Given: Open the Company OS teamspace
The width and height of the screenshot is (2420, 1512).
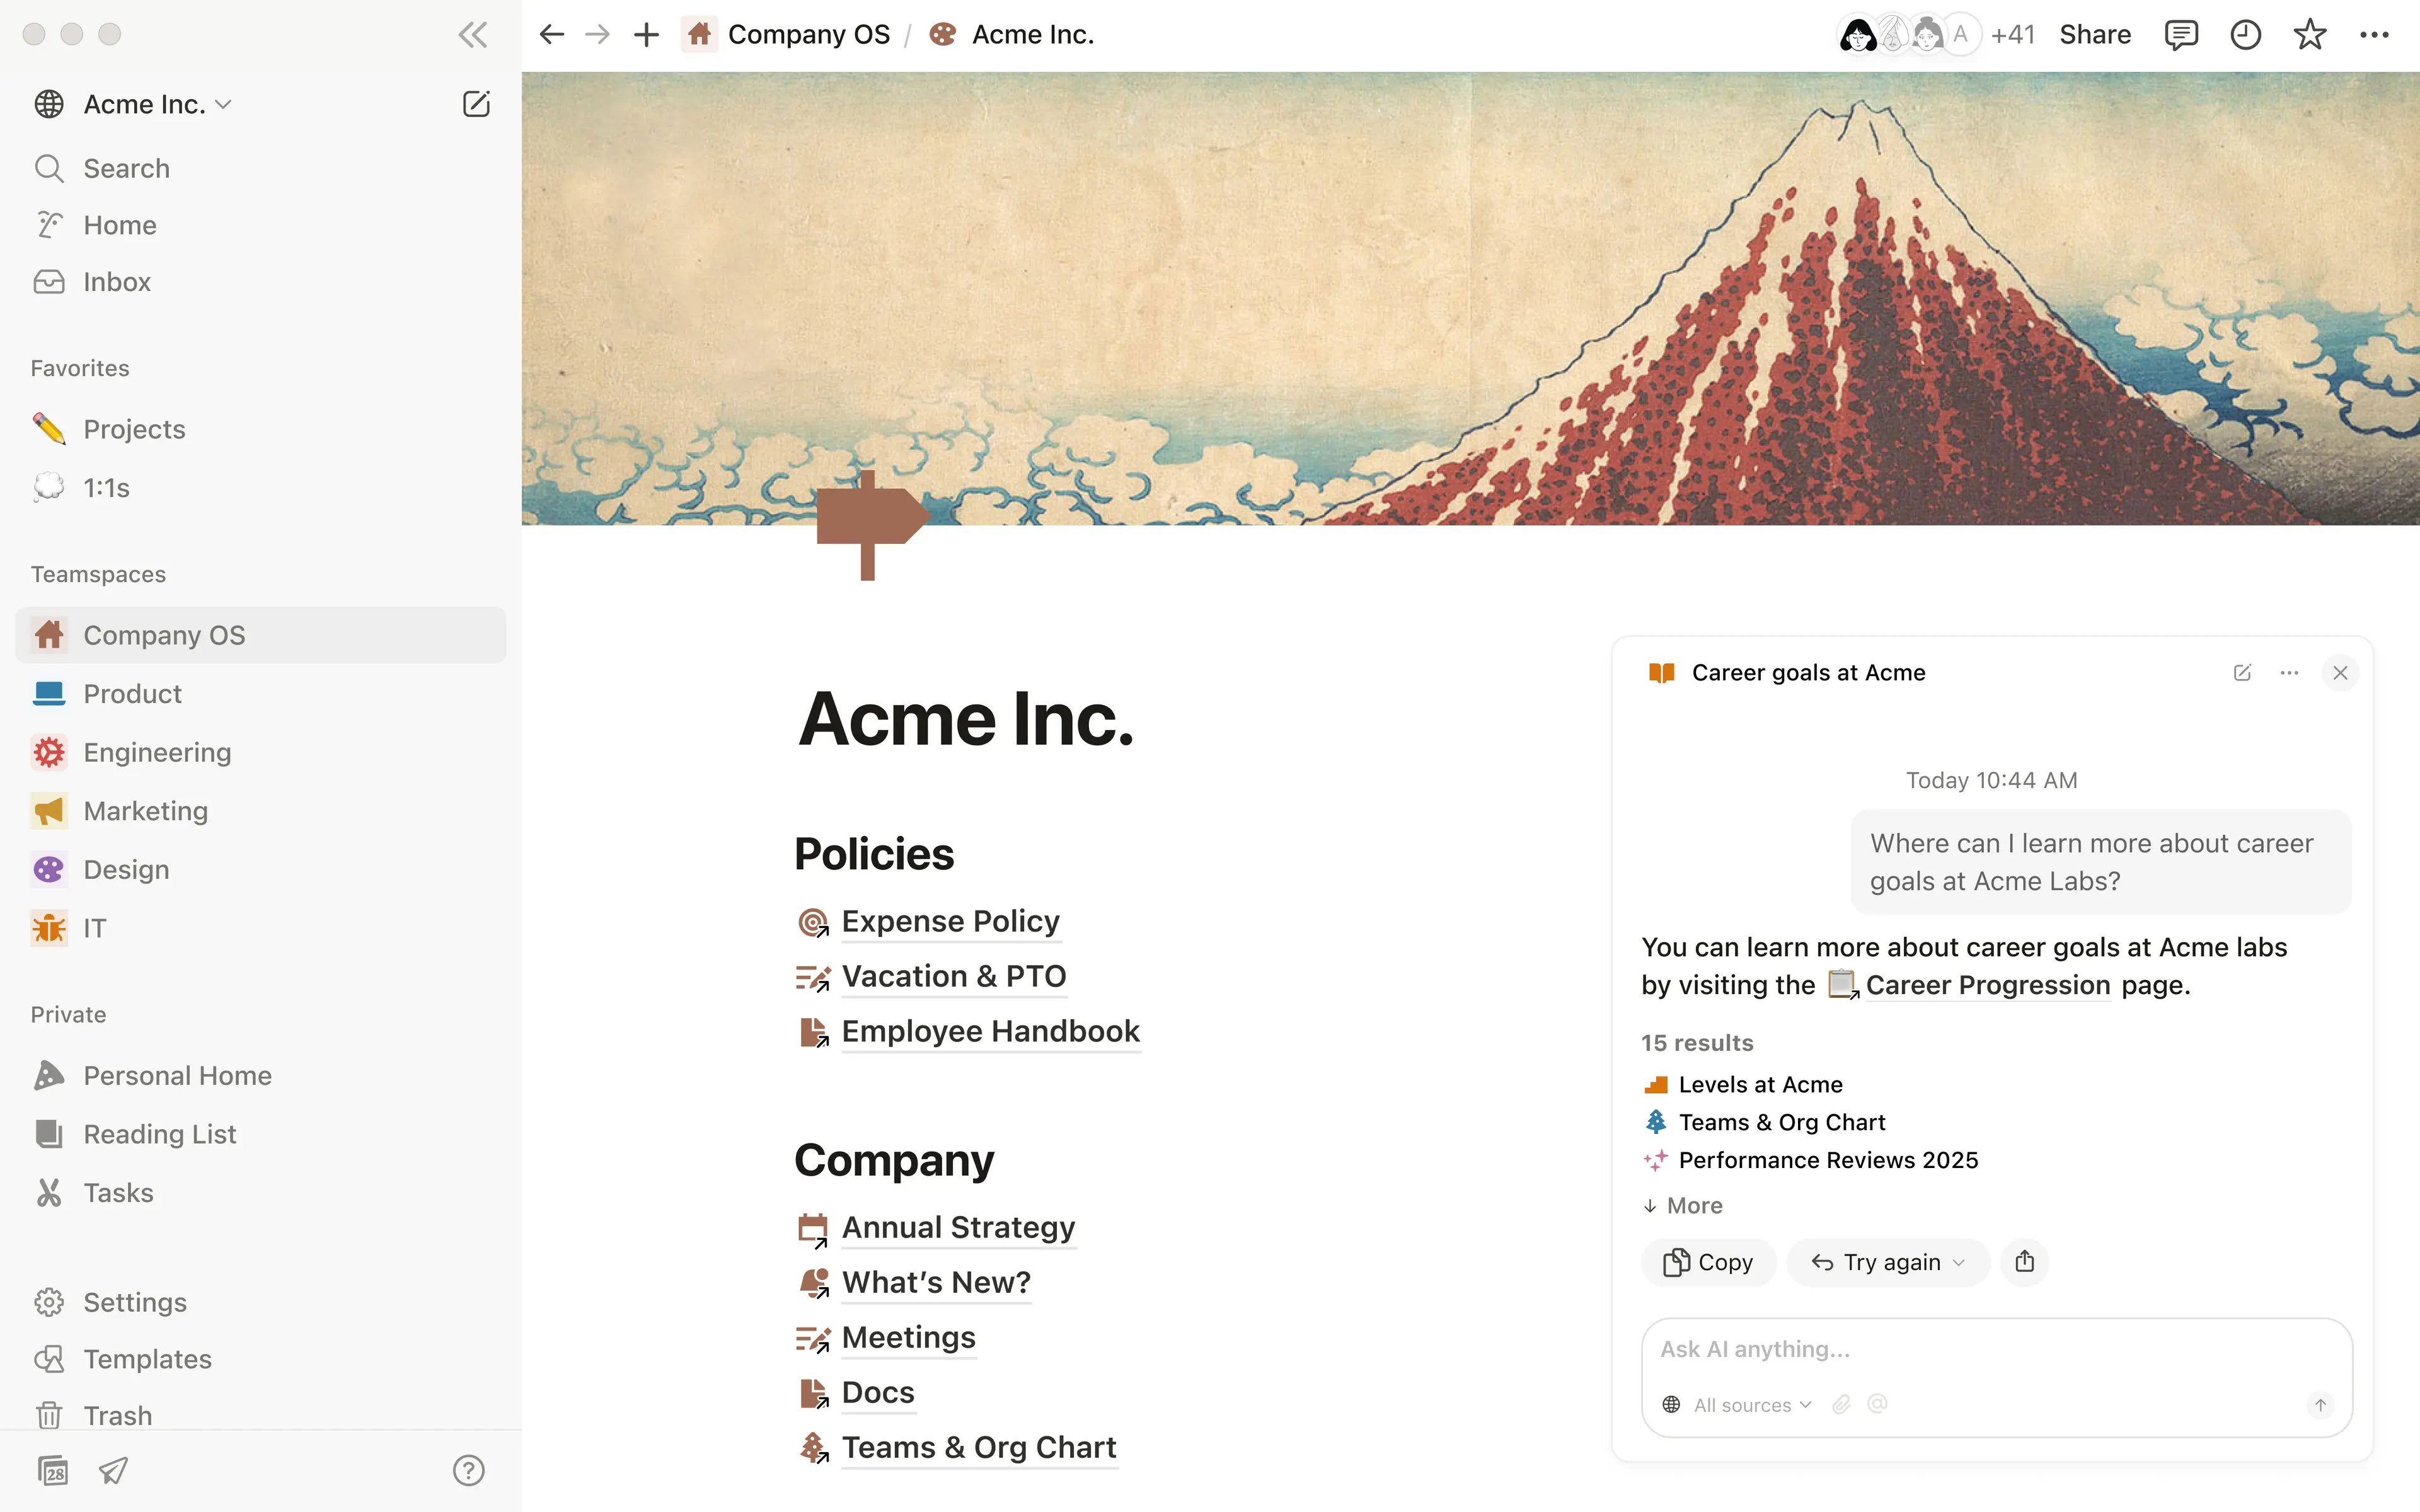Looking at the screenshot, I should point(165,634).
